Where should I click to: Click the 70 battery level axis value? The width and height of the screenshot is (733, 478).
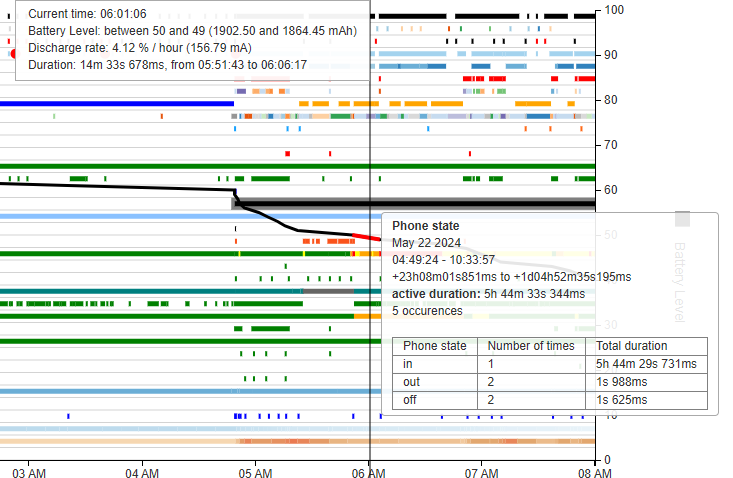click(611, 145)
